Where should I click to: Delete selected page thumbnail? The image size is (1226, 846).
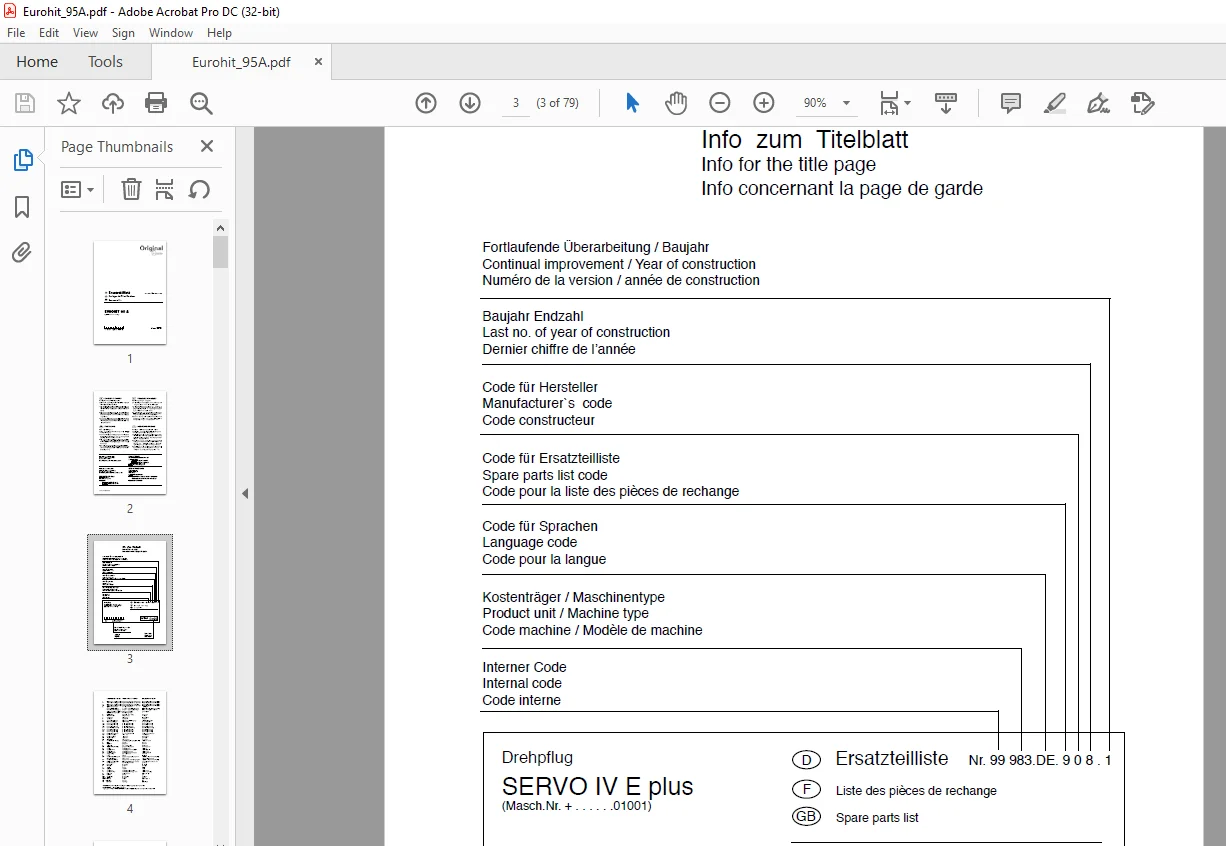pos(131,189)
